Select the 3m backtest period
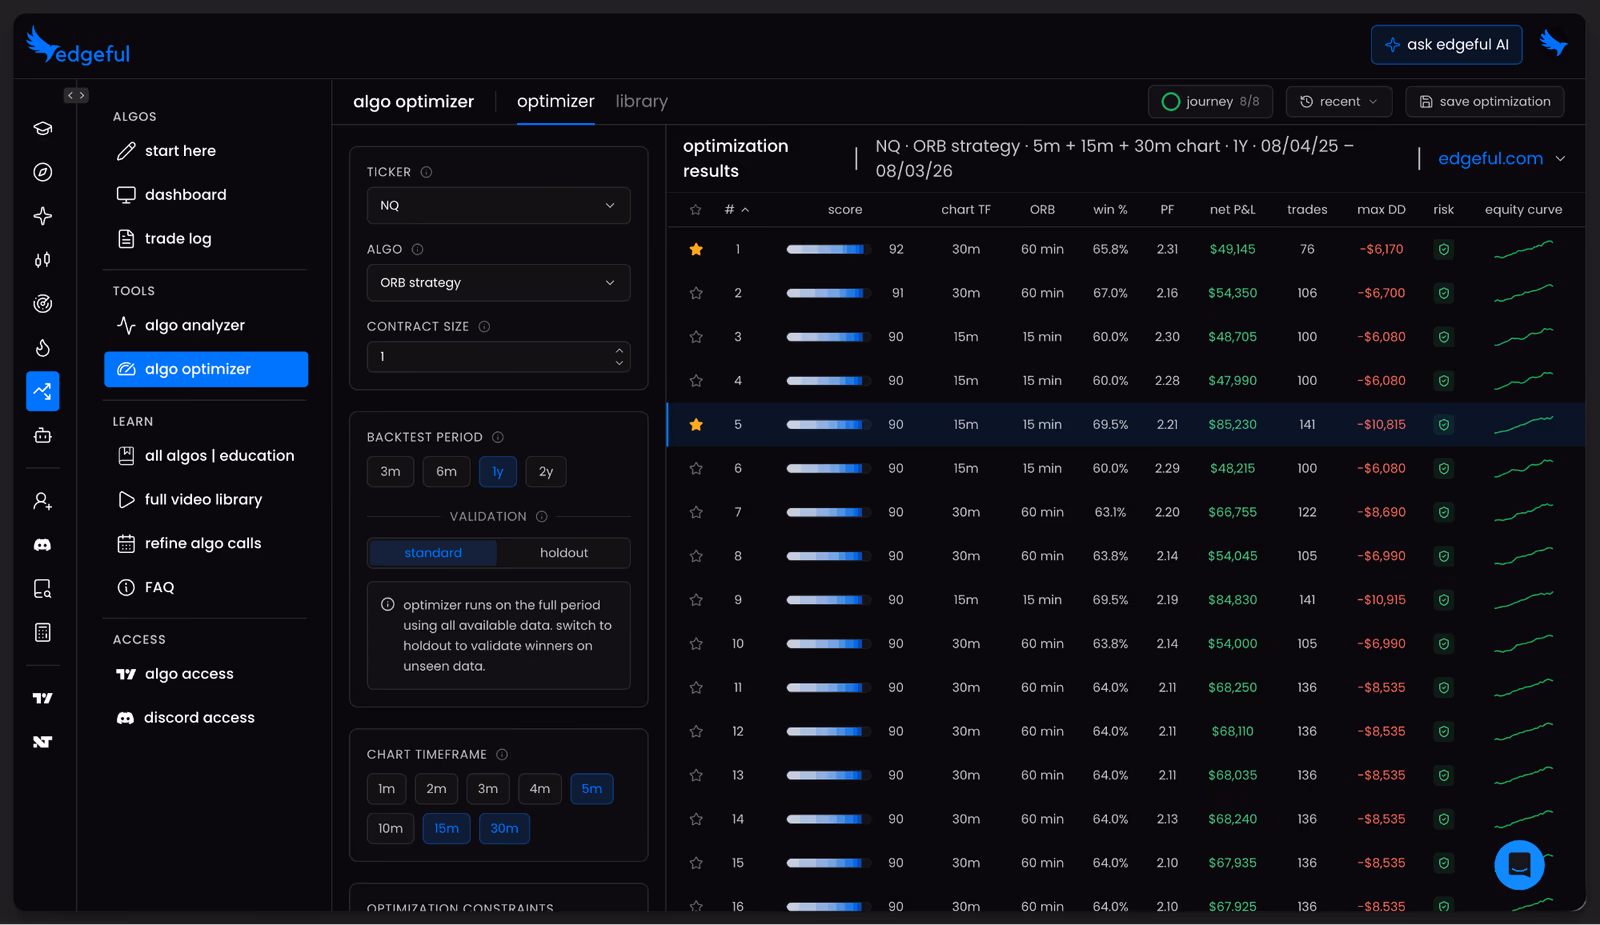This screenshot has height=925, width=1600. [x=390, y=472]
